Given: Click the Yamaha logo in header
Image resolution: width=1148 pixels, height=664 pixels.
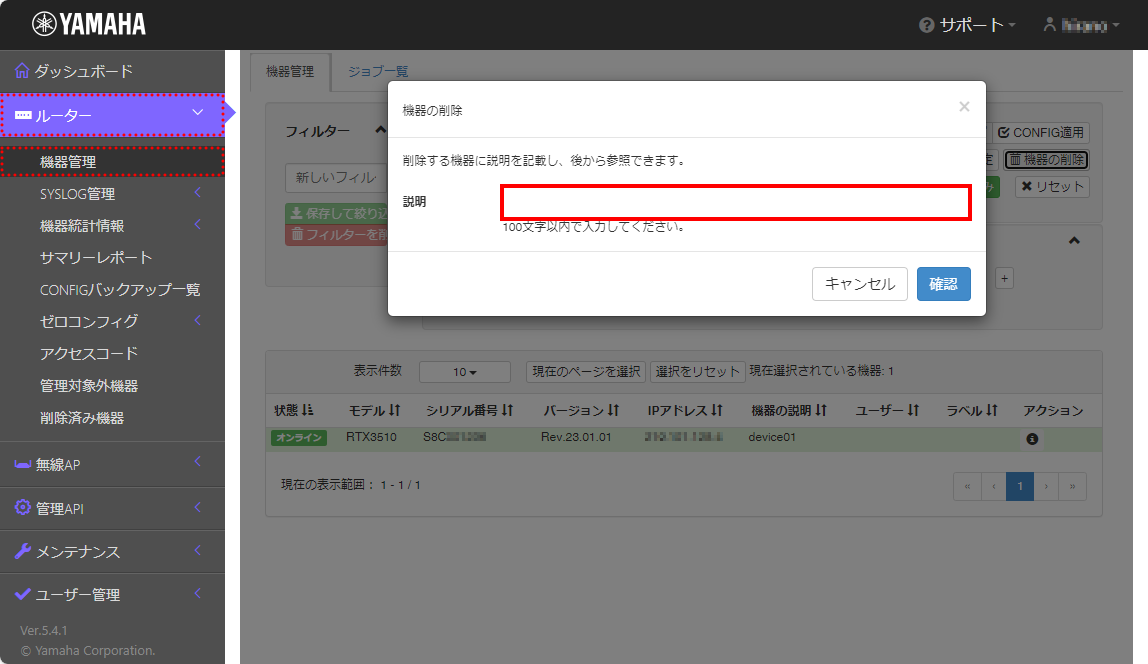Looking at the screenshot, I should pyautogui.click(x=70, y=21).
